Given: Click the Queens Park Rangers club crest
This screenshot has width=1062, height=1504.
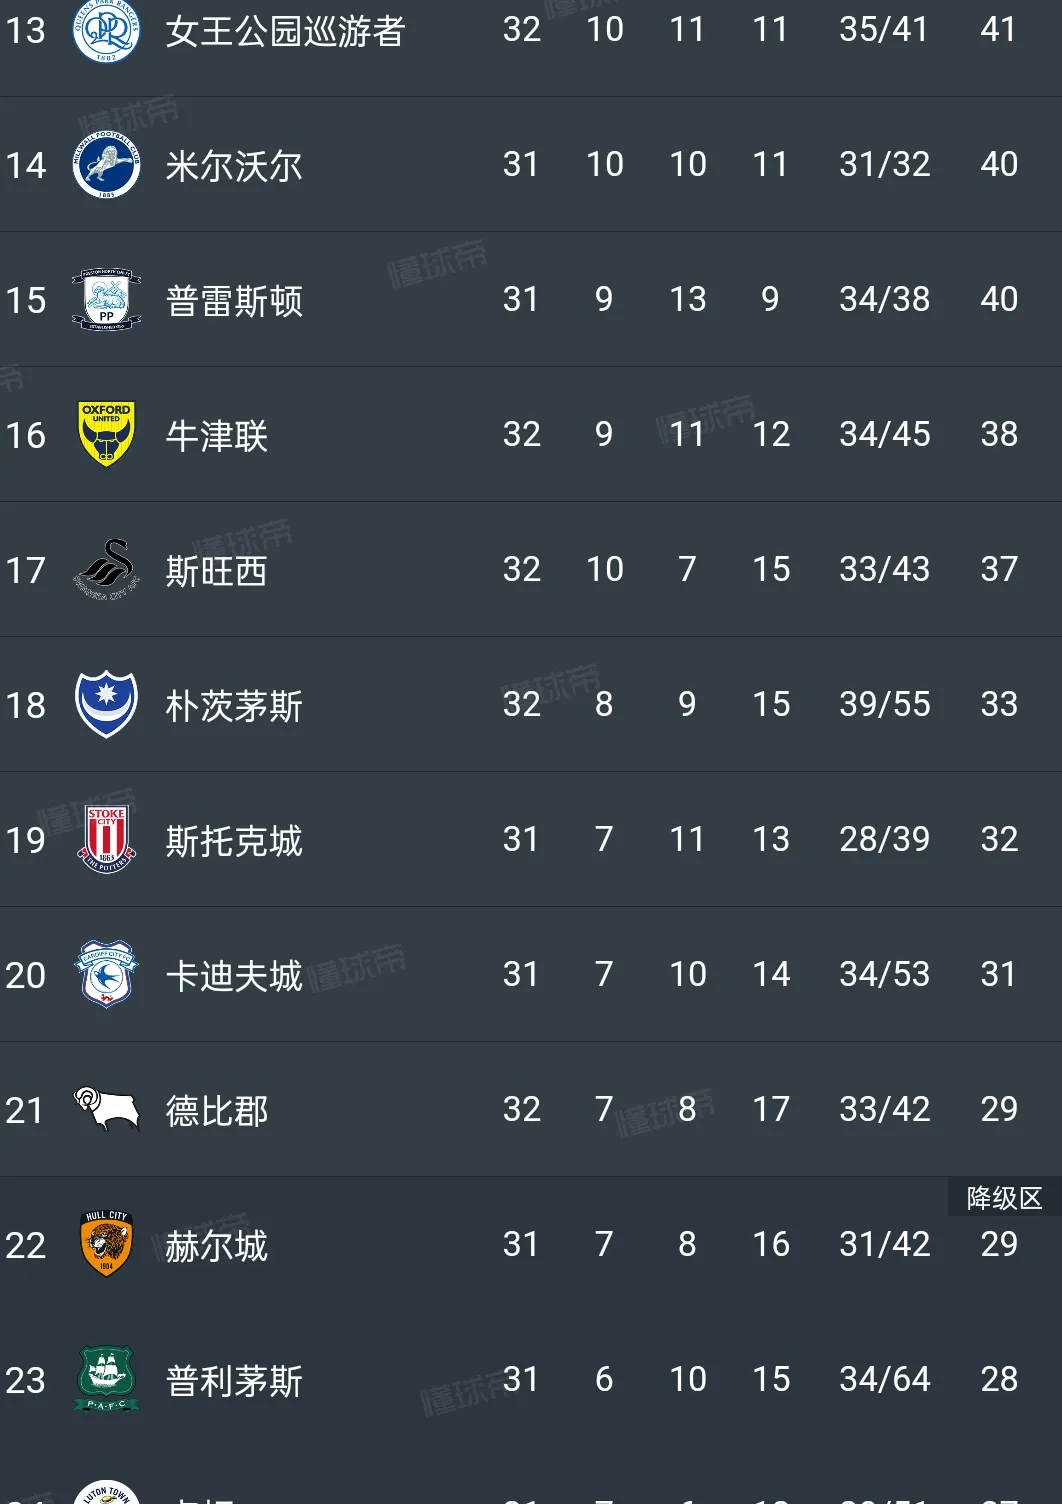Looking at the screenshot, I should (106, 31).
